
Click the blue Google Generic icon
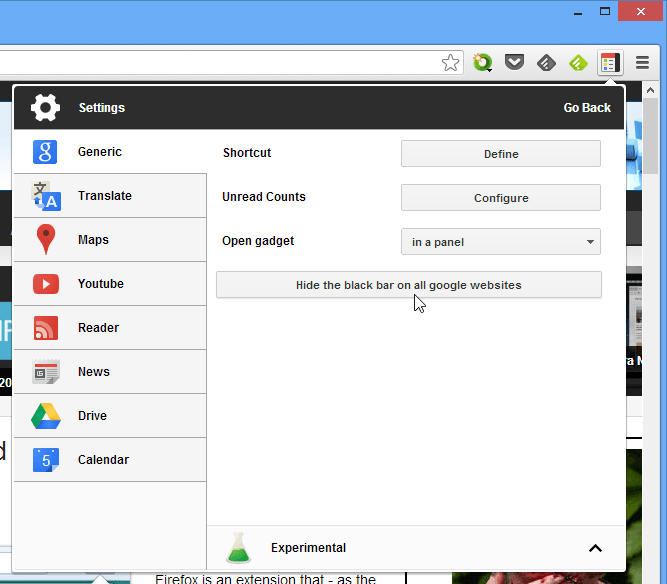point(45,152)
